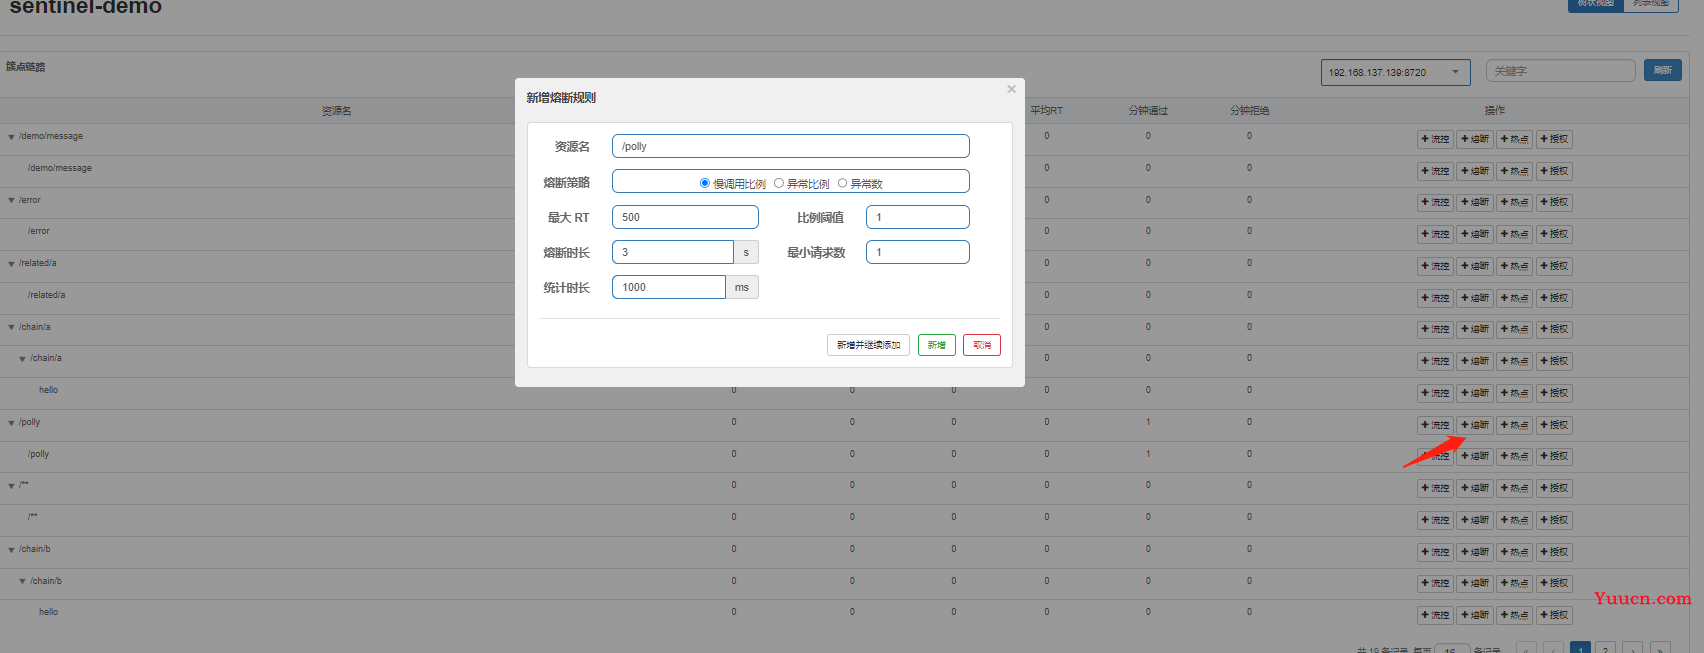Click the 资源名 field containing /polly
The image size is (1704, 653).
(x=790, y=146)
